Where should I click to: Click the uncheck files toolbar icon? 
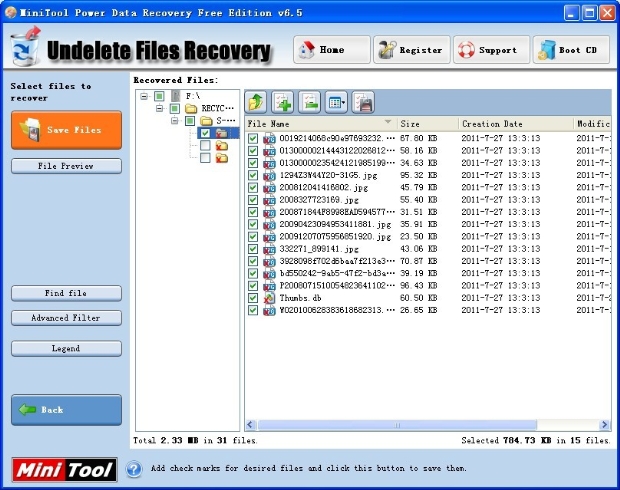(310, 102)
